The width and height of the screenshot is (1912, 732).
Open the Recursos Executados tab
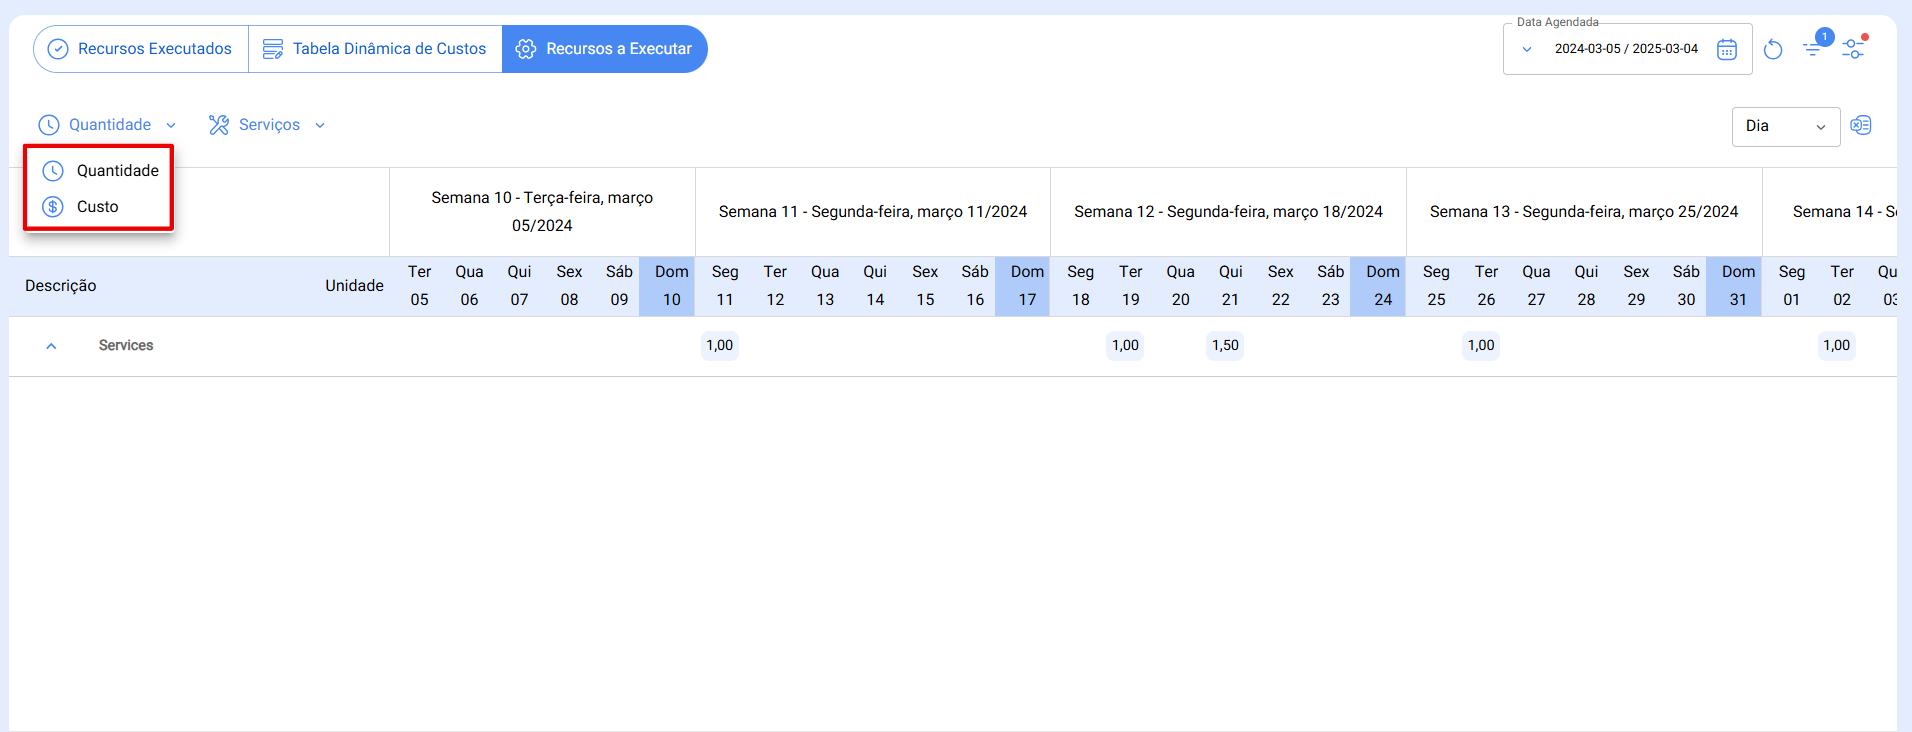(141, 49)
